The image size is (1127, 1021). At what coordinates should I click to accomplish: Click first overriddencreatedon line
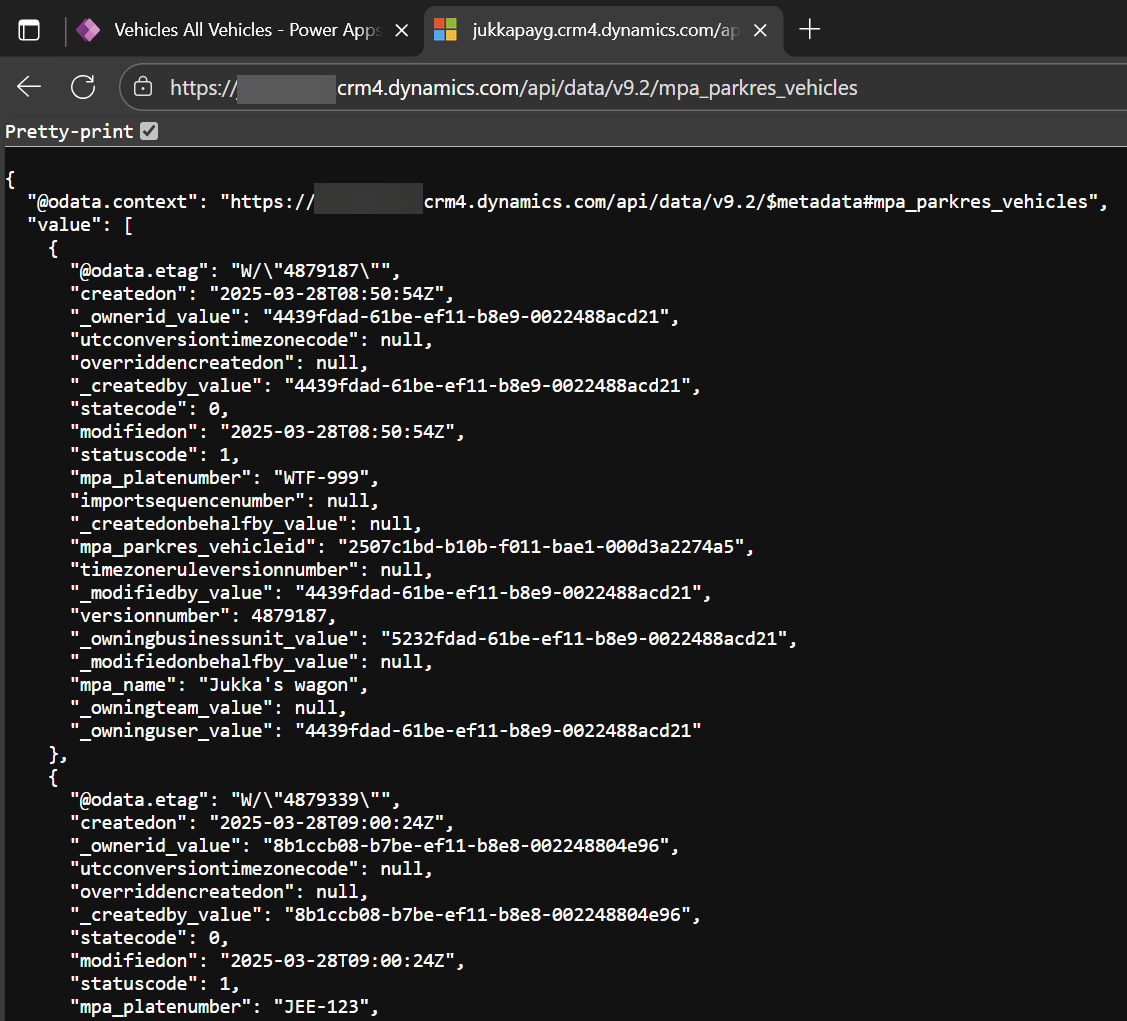(219, 363)
